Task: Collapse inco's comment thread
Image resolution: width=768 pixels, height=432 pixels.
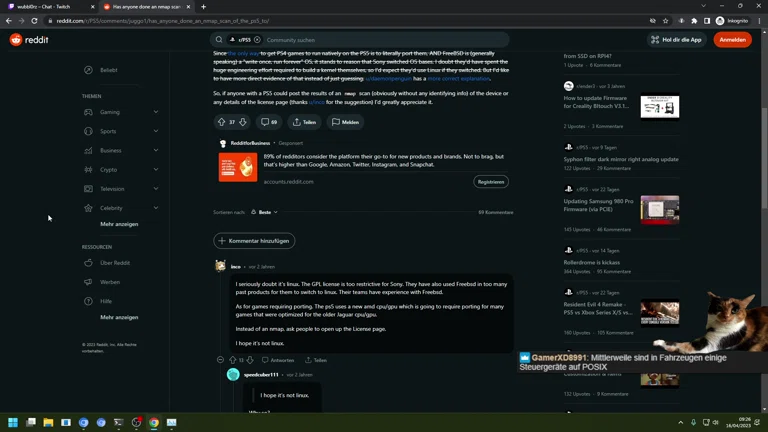Action: coord(220,360)
